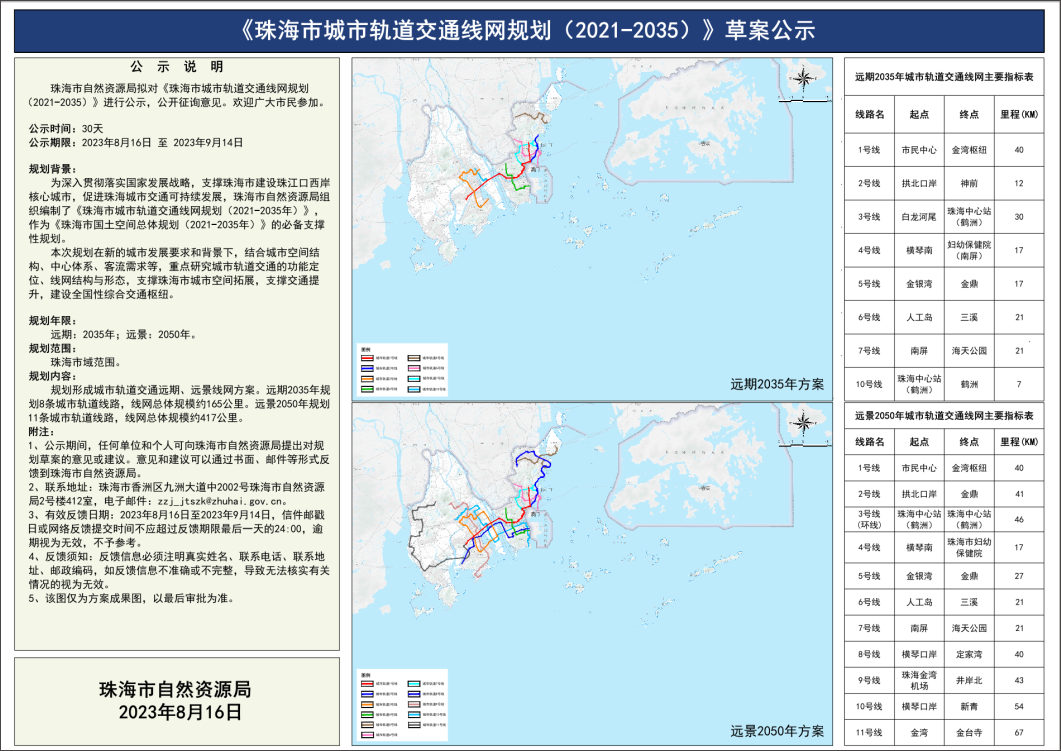1061x751 pixels.
Task: Click brown swatch in the 2035 map legend
Action: pos(414,358)
